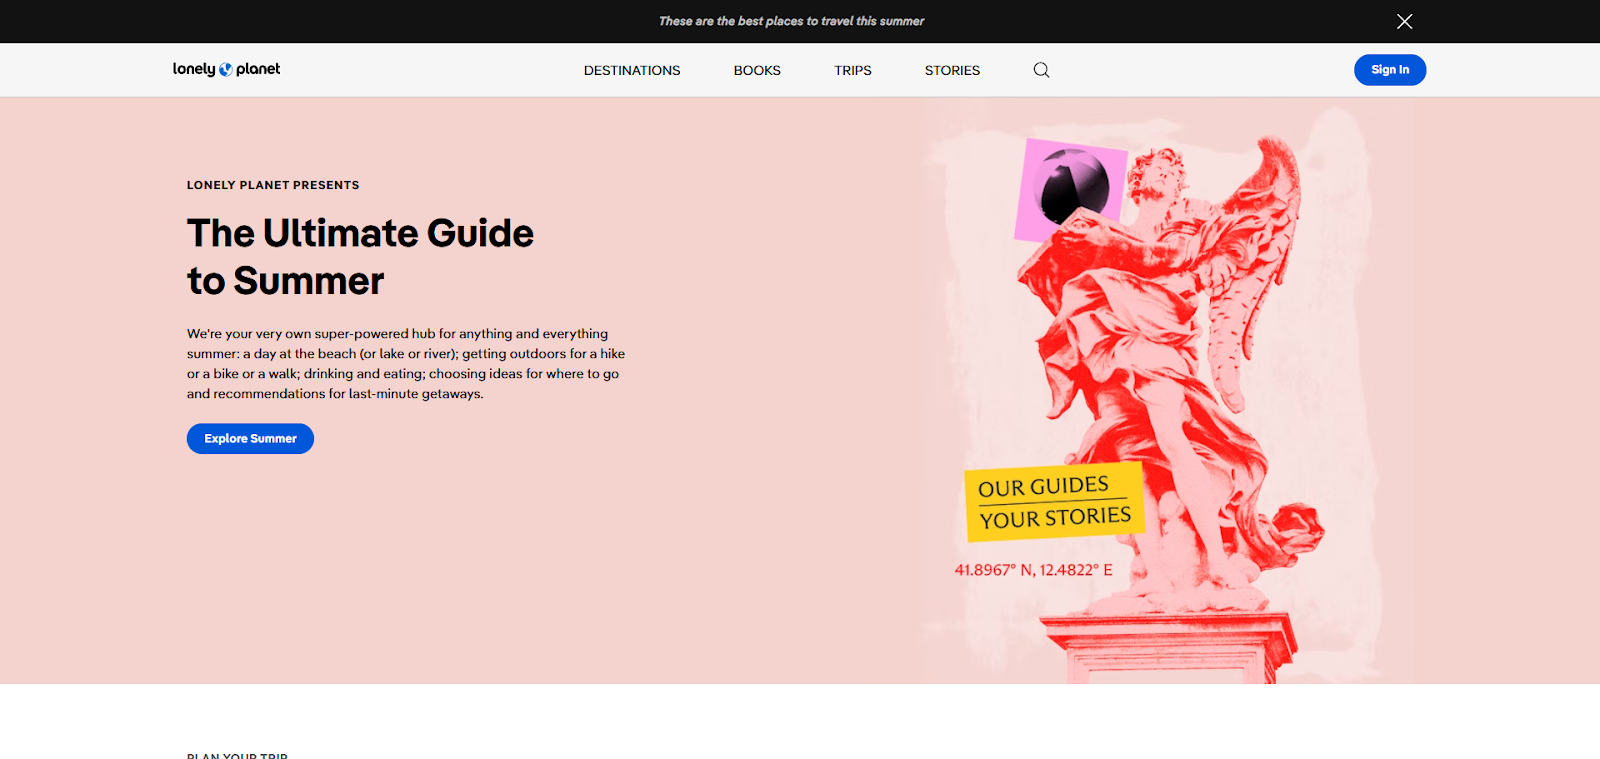The width and height of the screenshot is (1600, 759).
Task: Open the Trips menu
Action: click(853, 70)
